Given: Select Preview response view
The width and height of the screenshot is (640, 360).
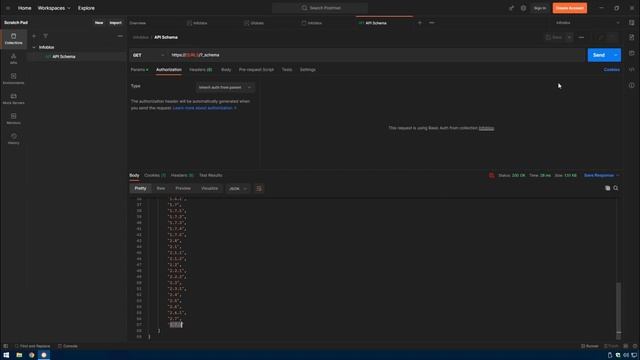Looking at the screenshot, I should pos(183,189).
